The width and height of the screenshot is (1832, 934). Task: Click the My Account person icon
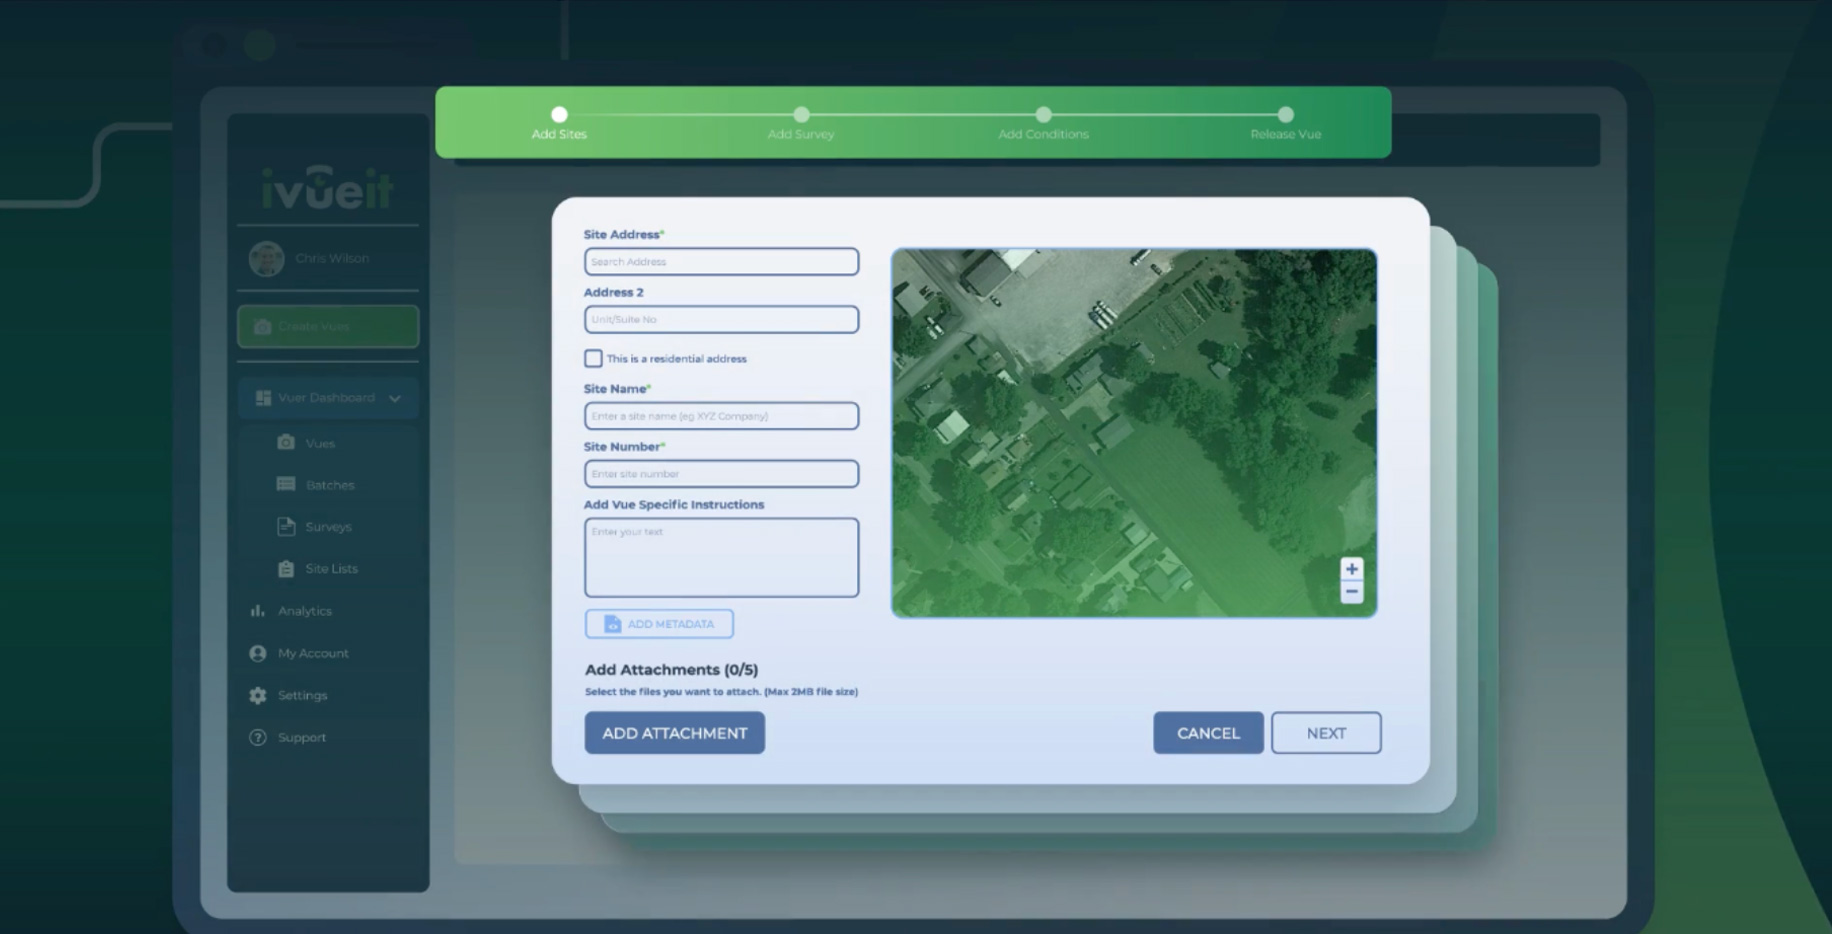(x=258, y=653)
